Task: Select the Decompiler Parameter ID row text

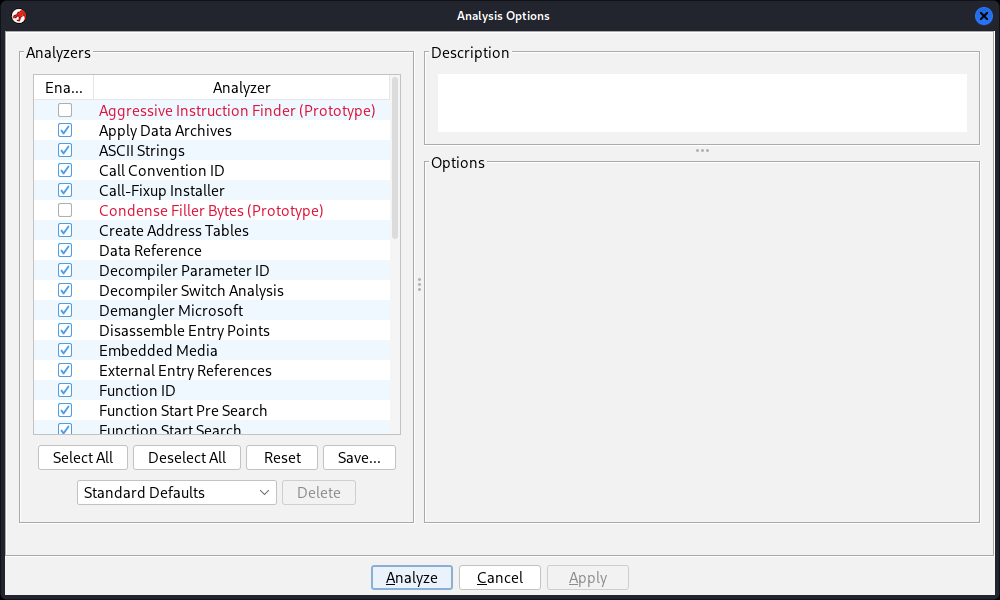Action: [x=184, y=270]
